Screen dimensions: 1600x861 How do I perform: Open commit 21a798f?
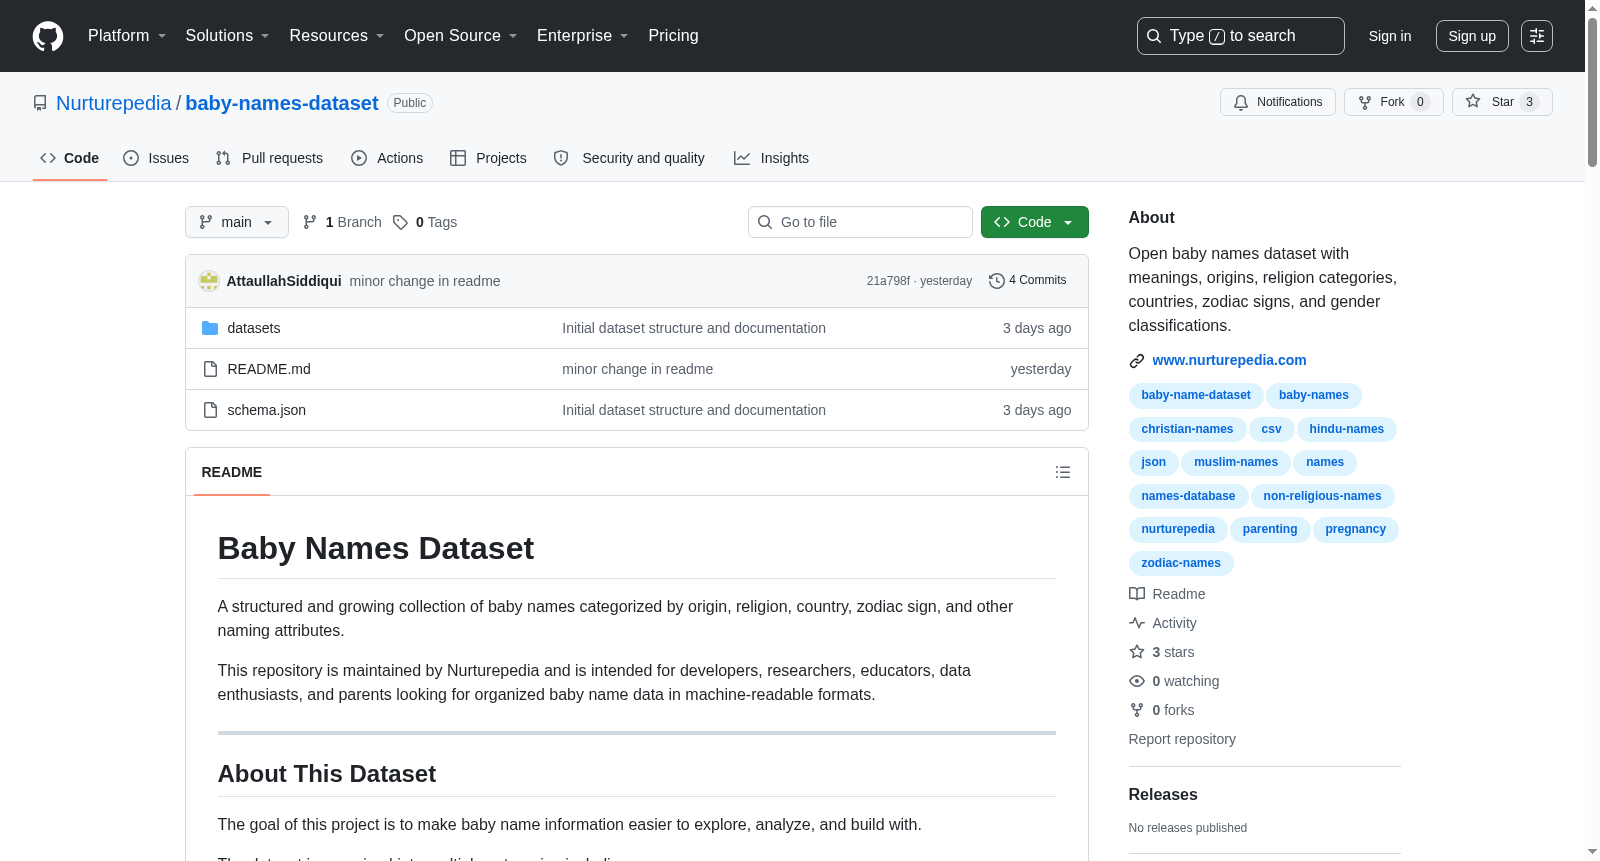coord(888,281)
